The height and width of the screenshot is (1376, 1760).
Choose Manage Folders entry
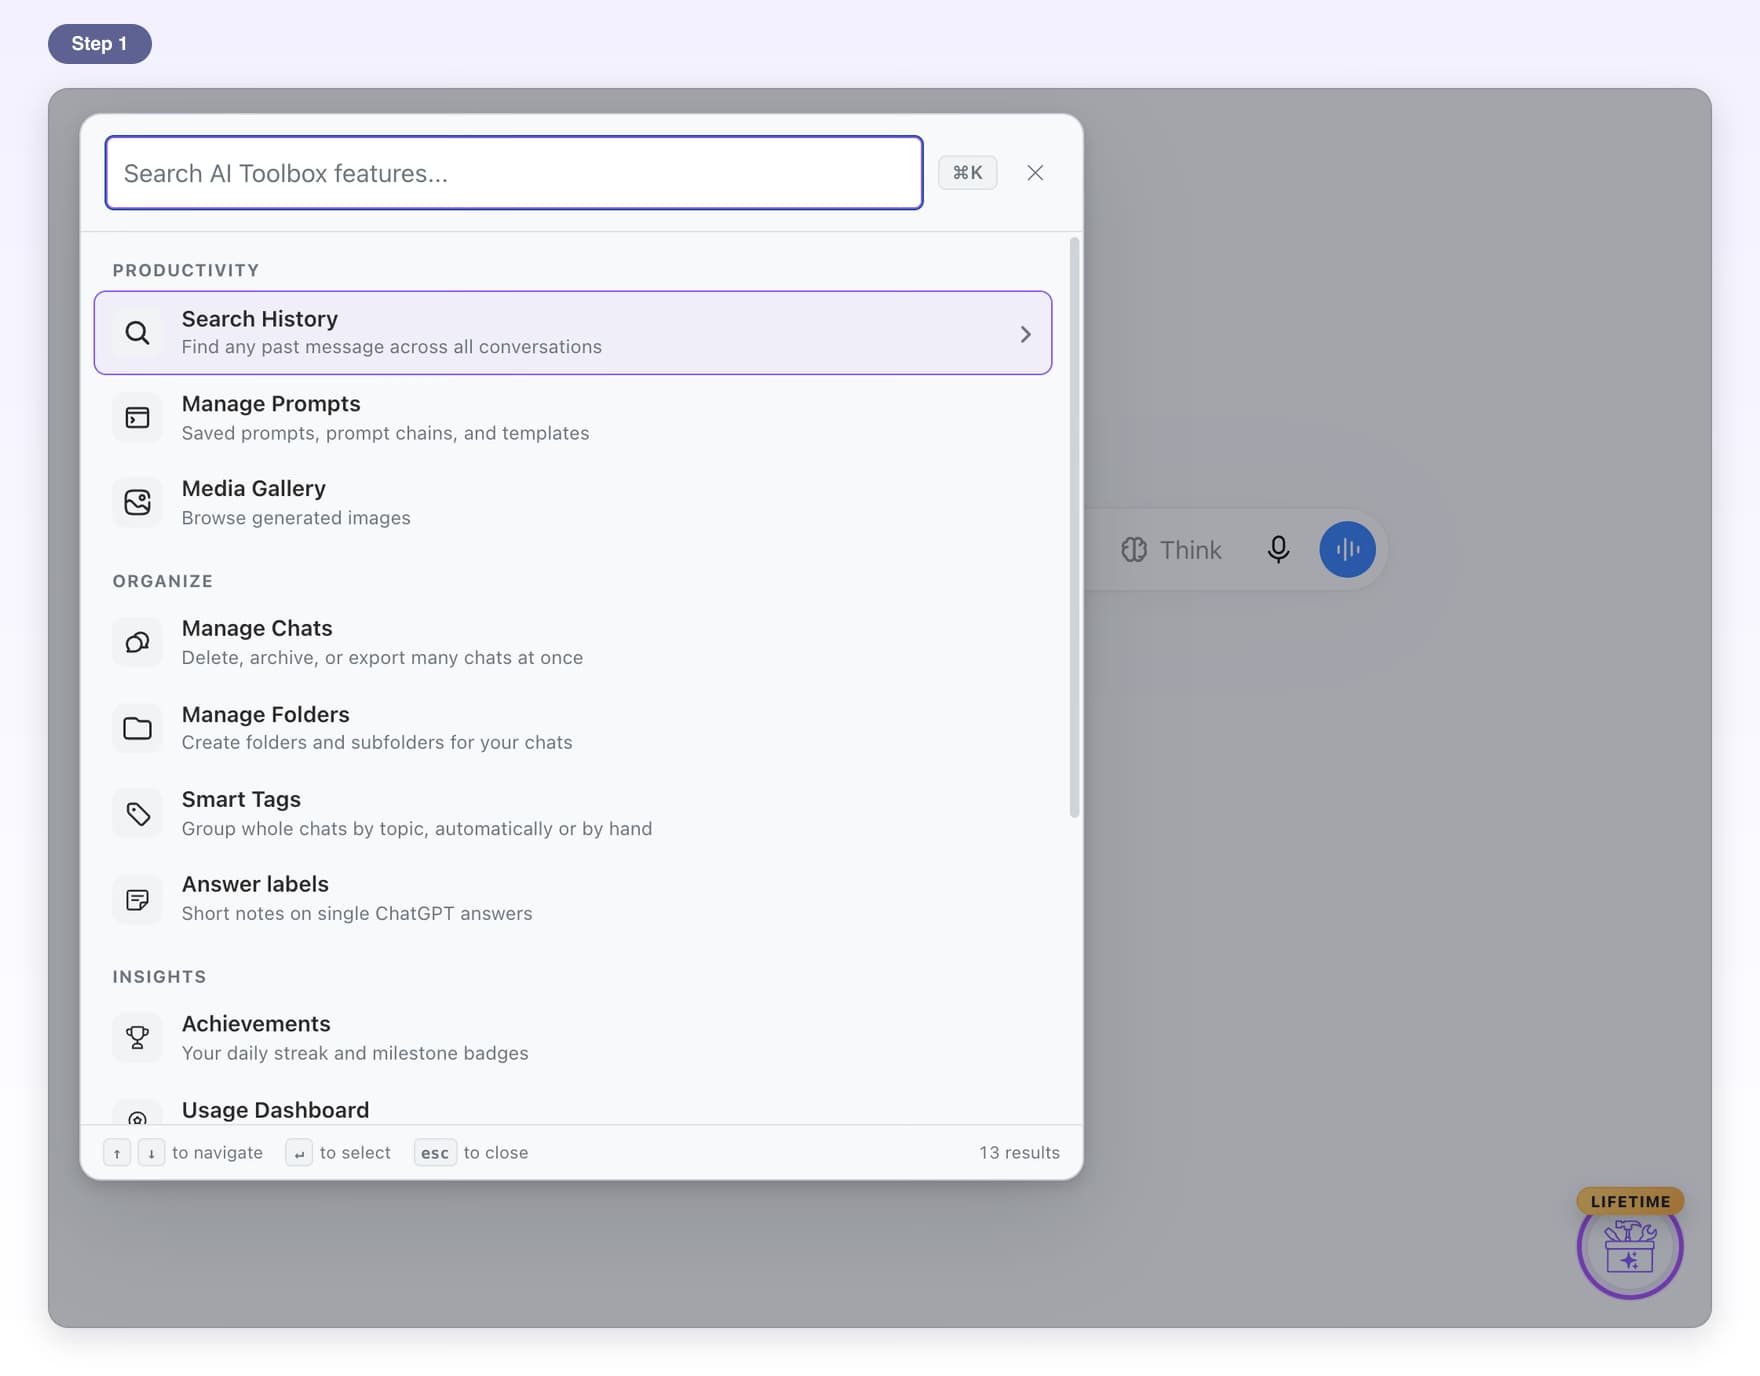point(573,728)
